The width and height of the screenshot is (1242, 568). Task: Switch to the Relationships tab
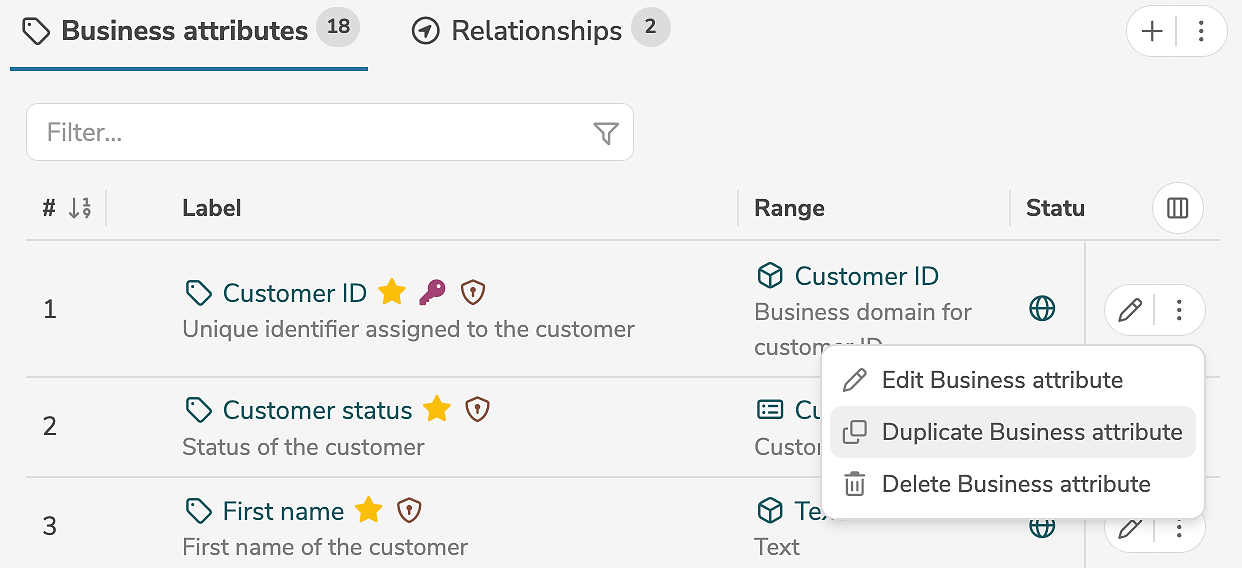point(536,31)
